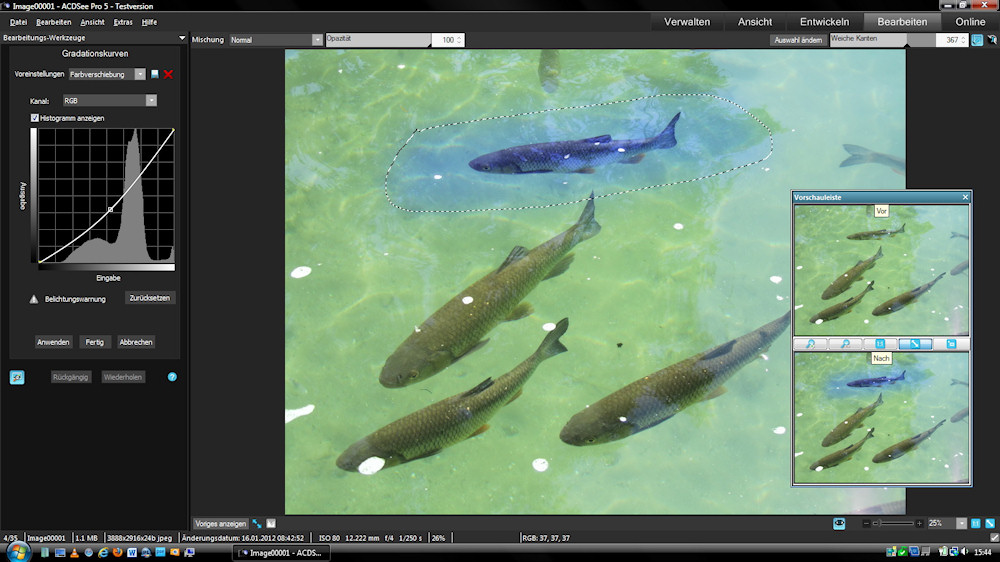This screenshot has width=1000, height=562.
Task: Click the zoom slider in bottom bar
Action: 894,523
